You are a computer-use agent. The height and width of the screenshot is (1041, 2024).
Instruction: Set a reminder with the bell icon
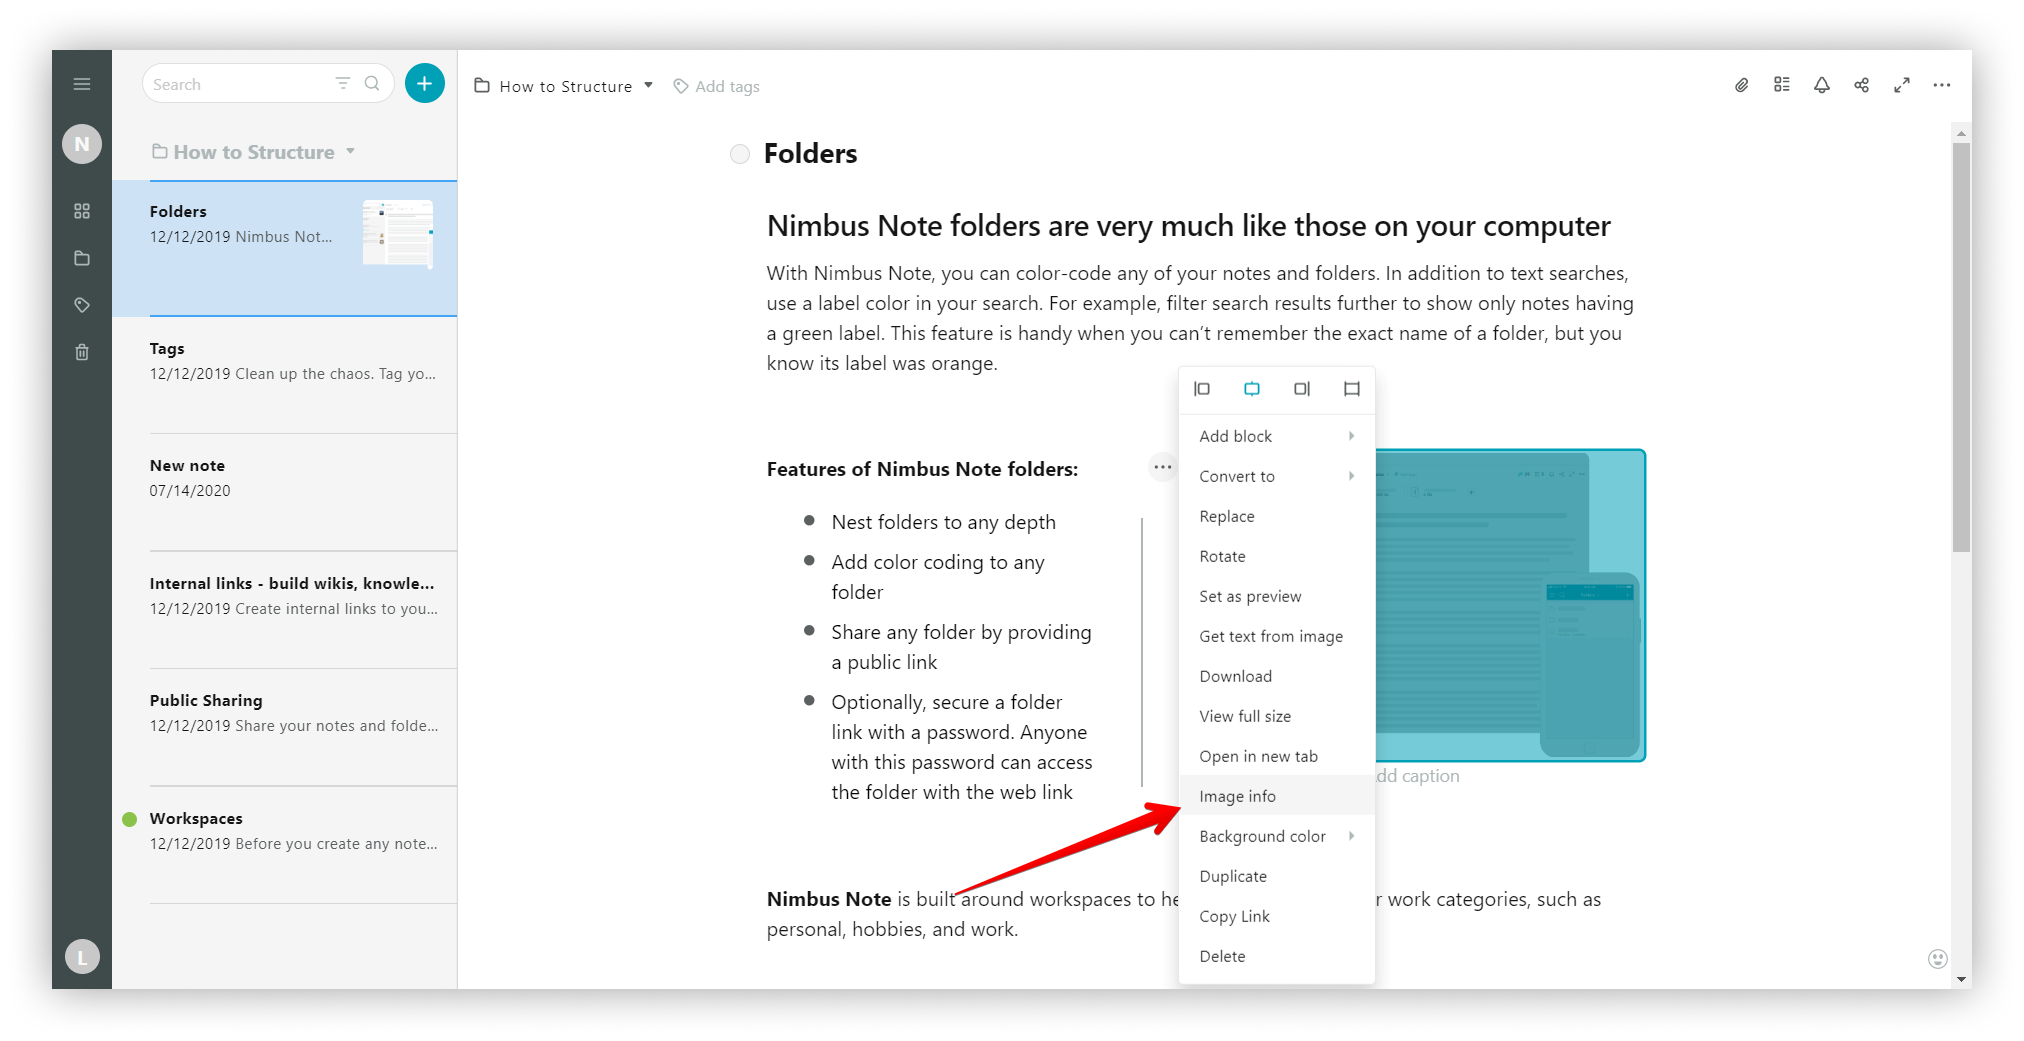[x=1822, y=85]
